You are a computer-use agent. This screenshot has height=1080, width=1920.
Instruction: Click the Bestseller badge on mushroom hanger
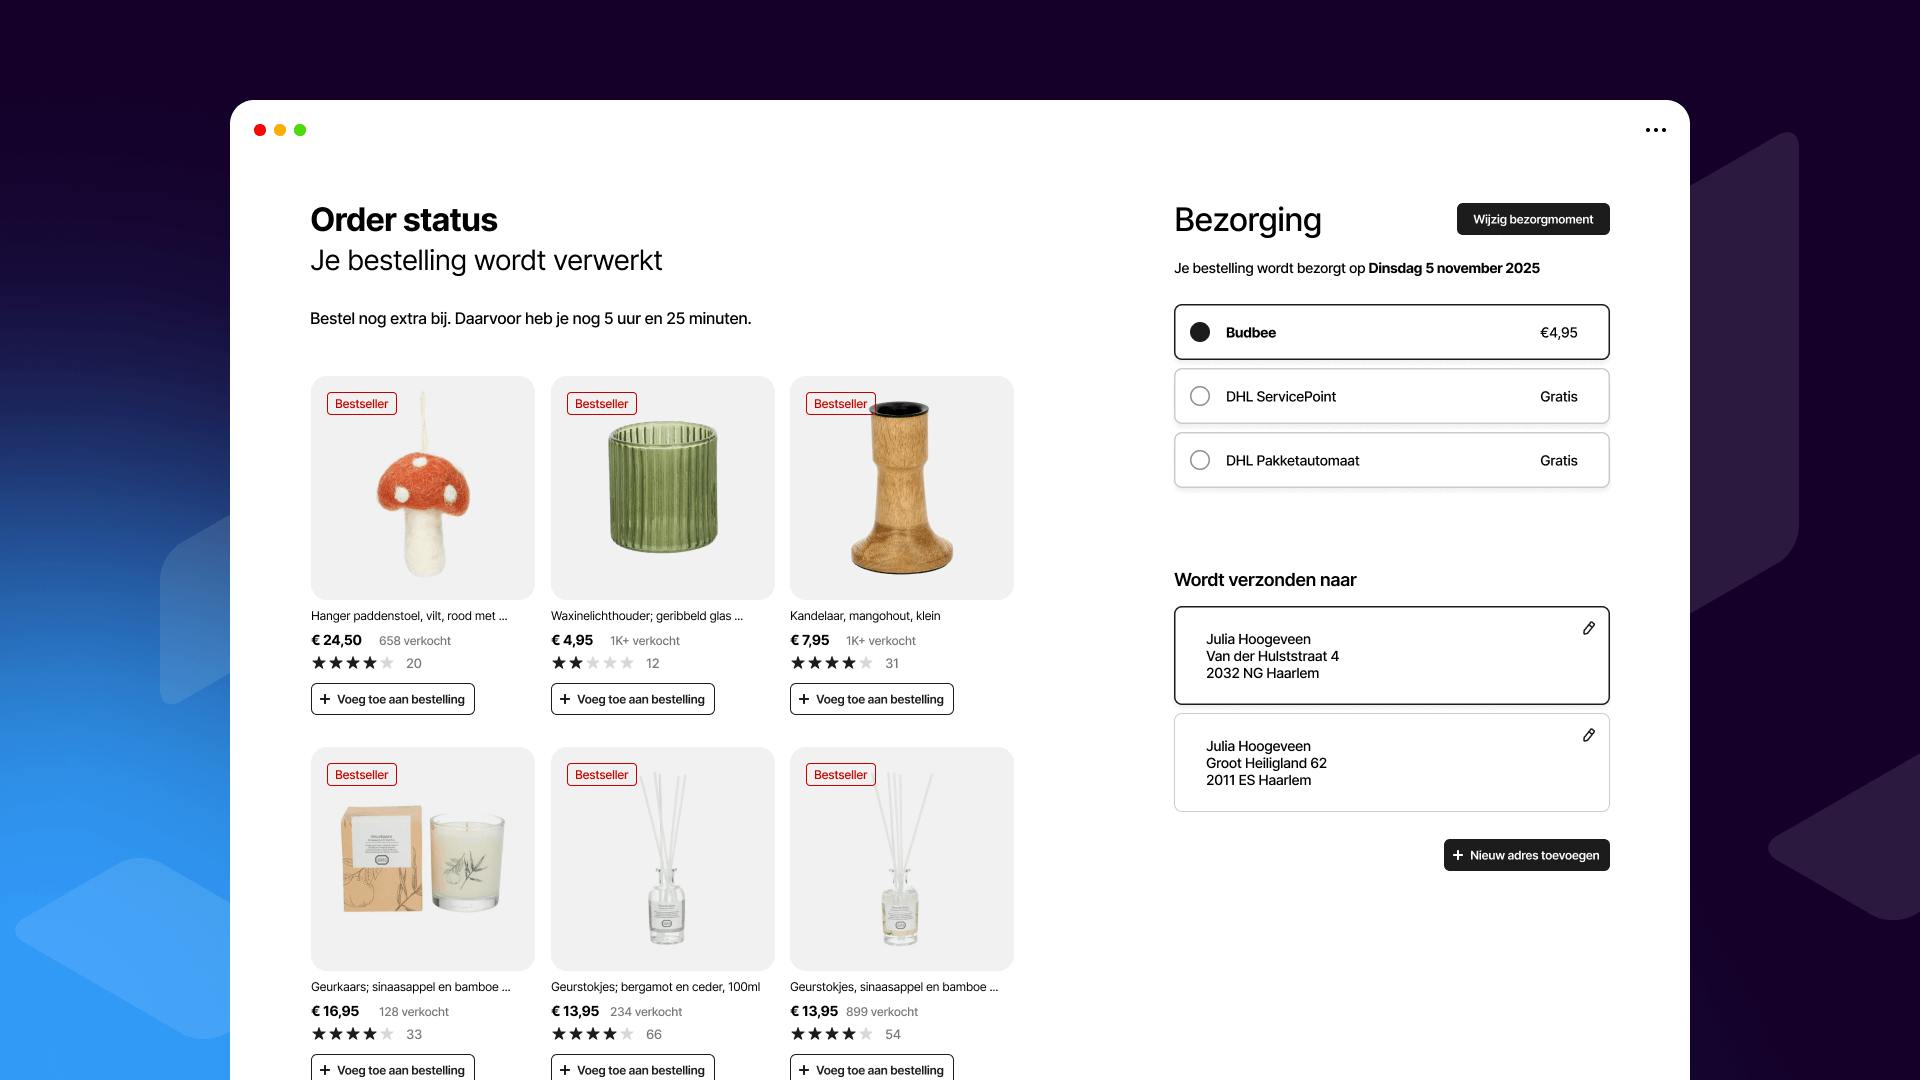click(x=361, y=404)
